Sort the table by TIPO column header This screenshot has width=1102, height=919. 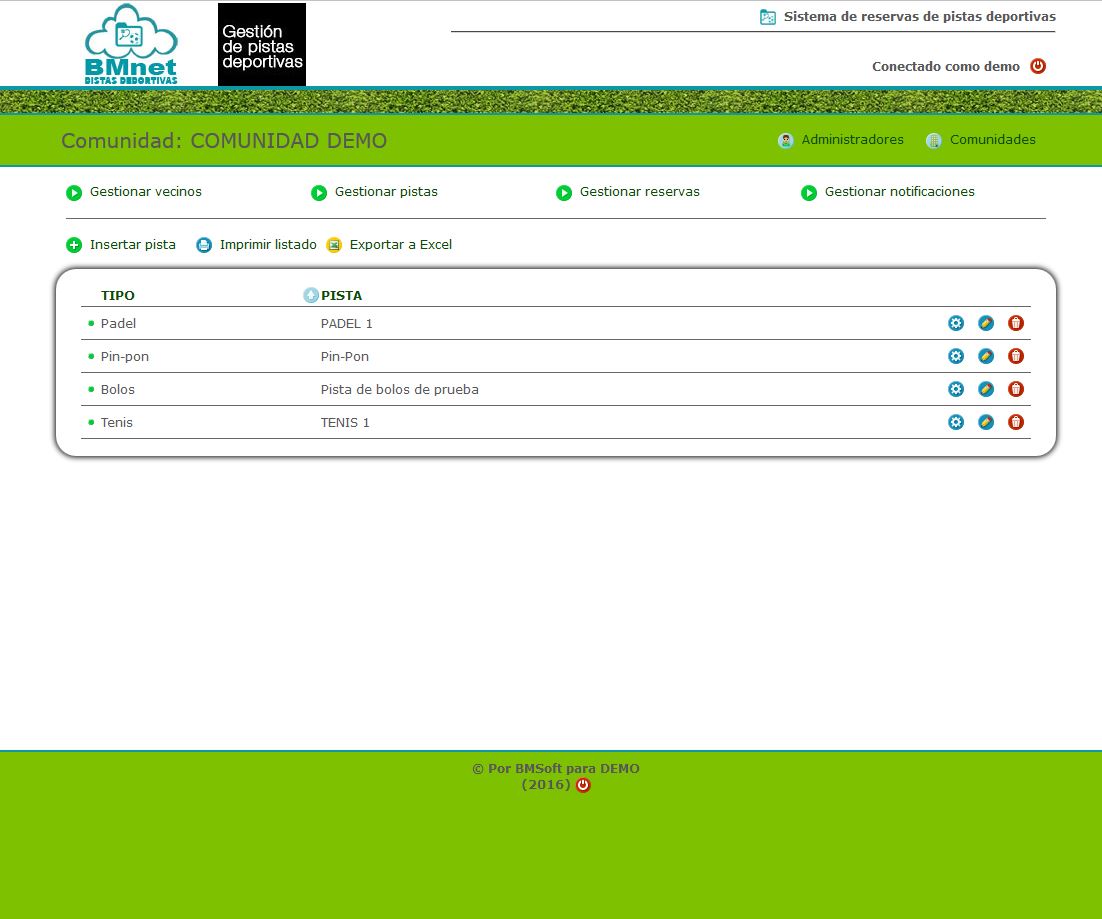[118, 295]
